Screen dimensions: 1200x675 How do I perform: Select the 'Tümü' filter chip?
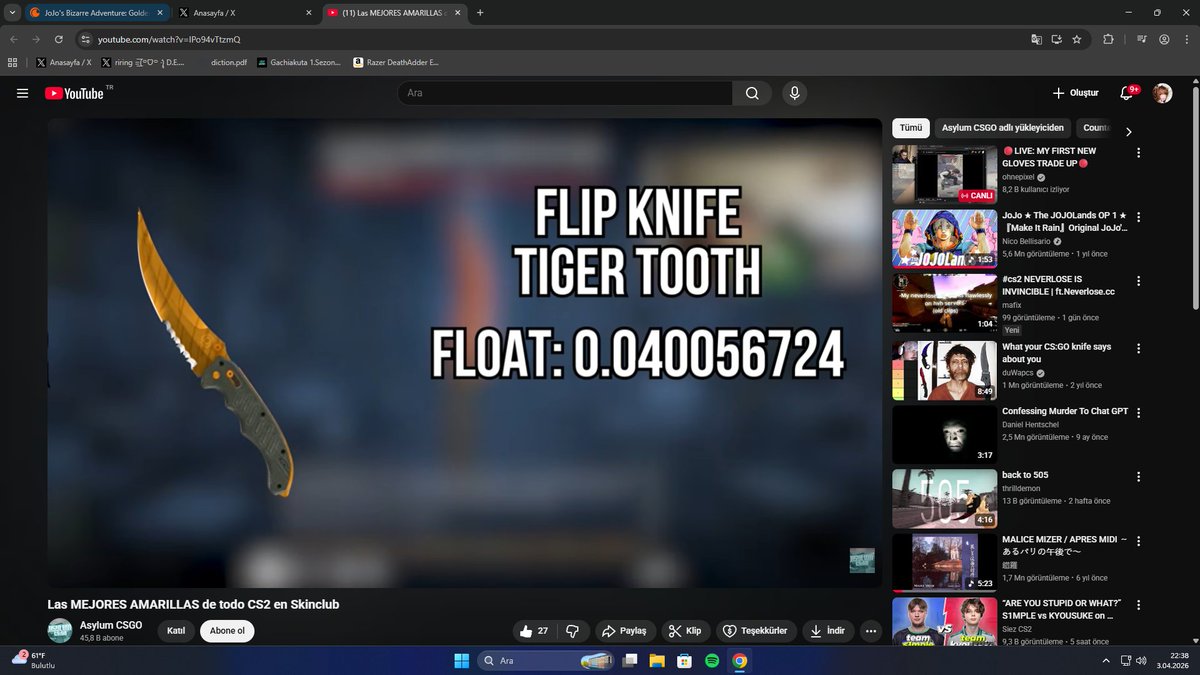pyautogui.click(x=911, y=128)
